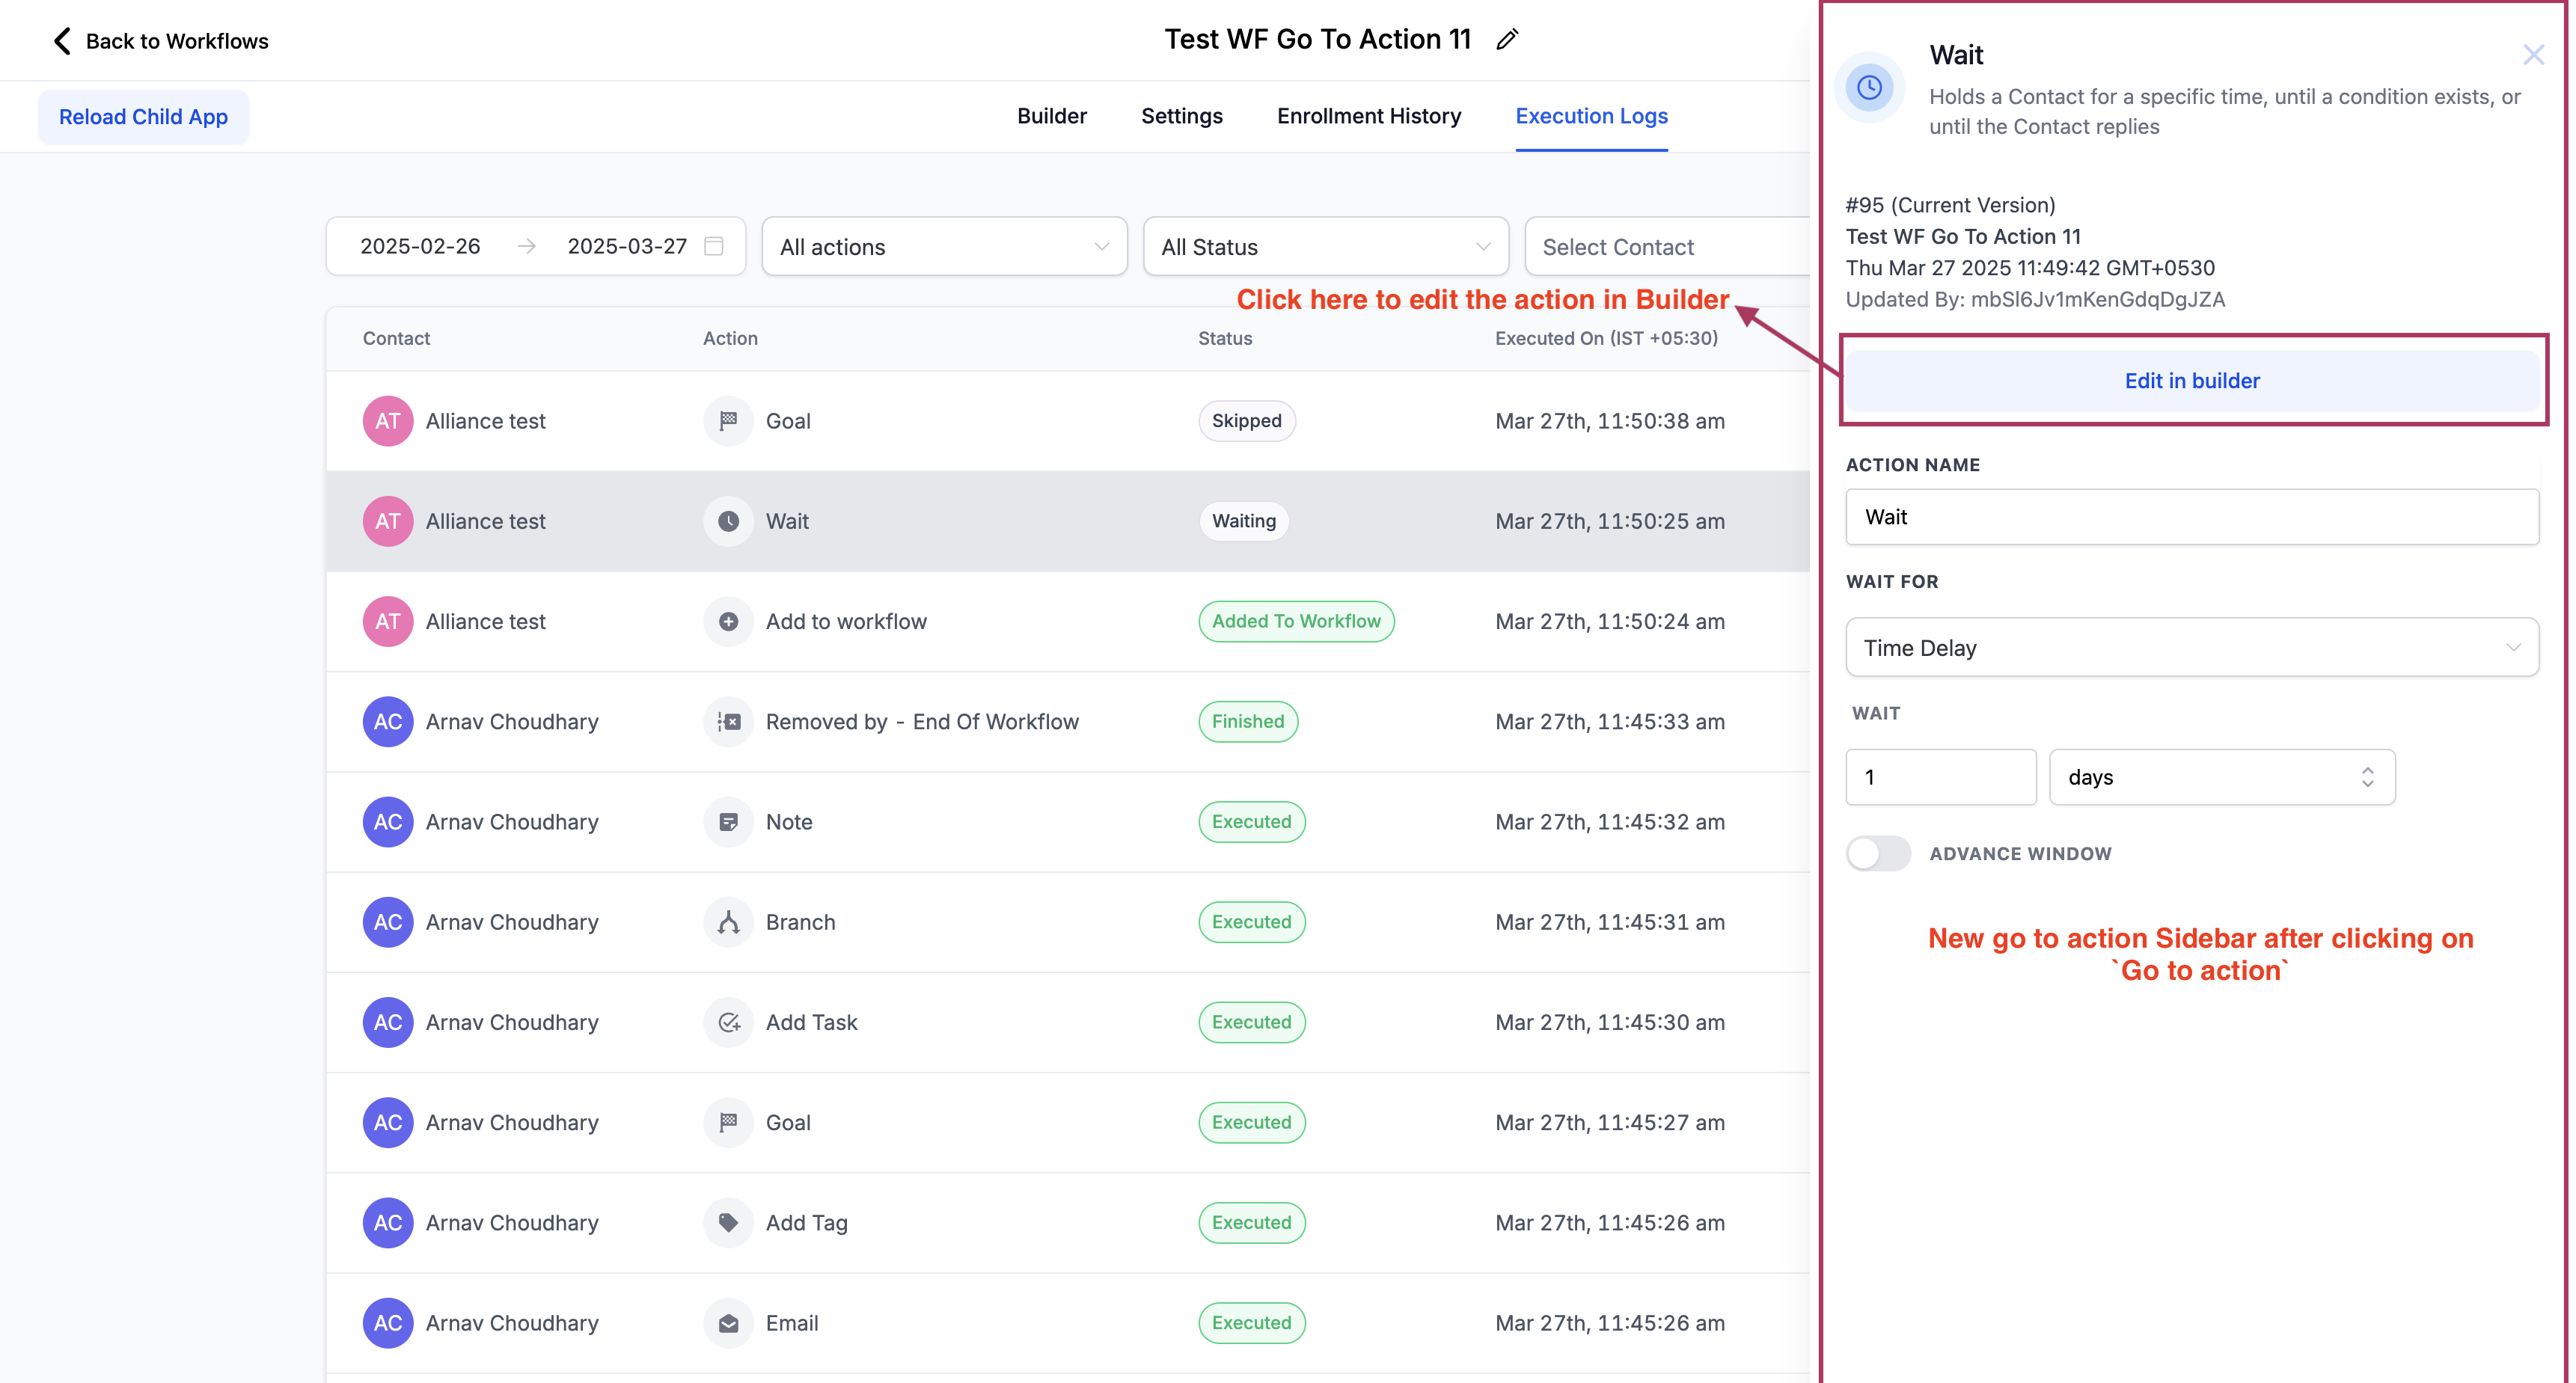Click the Edit in builder button
Screen dimensions: 2576x1383
(x=2191, y=381)
